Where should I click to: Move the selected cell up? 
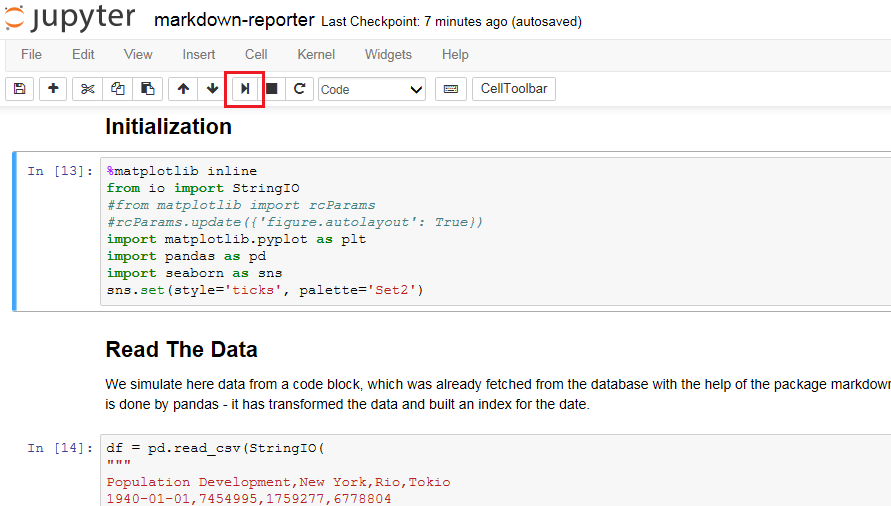point(183,89)
